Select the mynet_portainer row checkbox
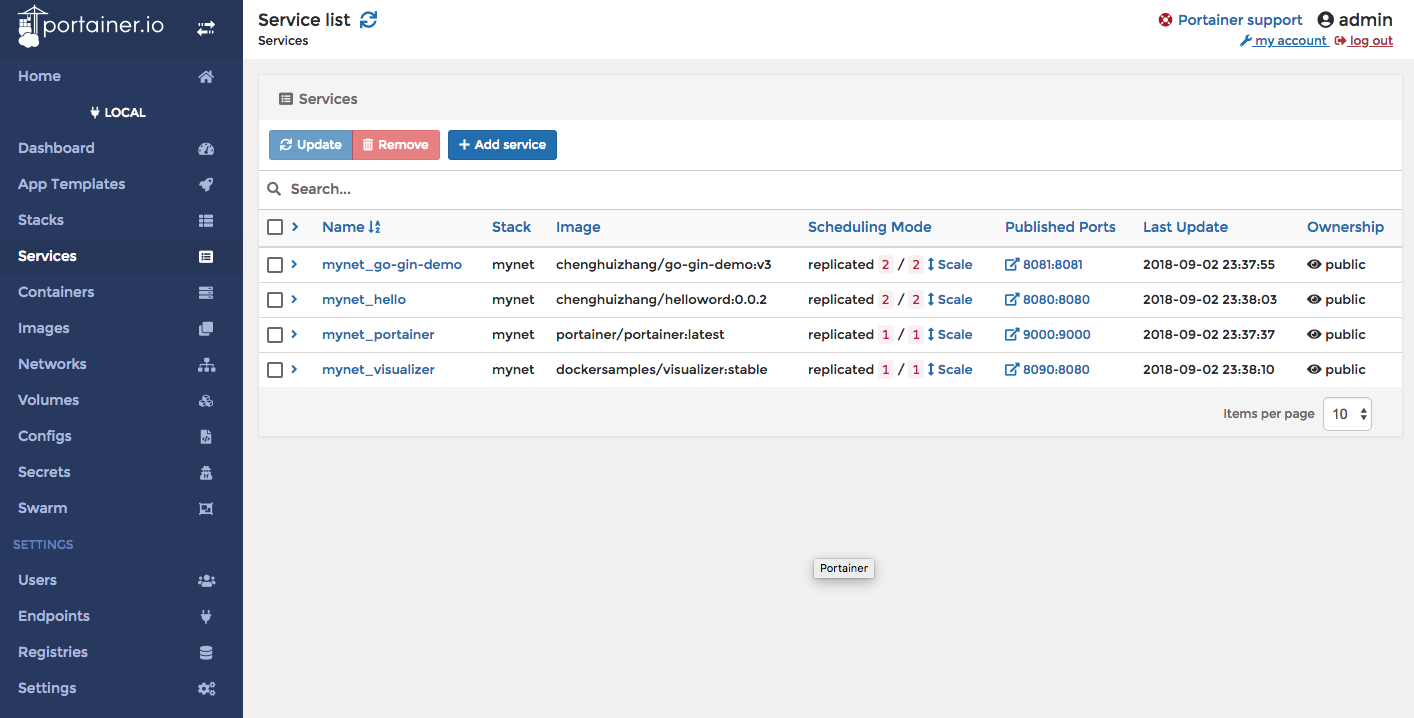Screen dimensions: 1414x718 (275, 335)
